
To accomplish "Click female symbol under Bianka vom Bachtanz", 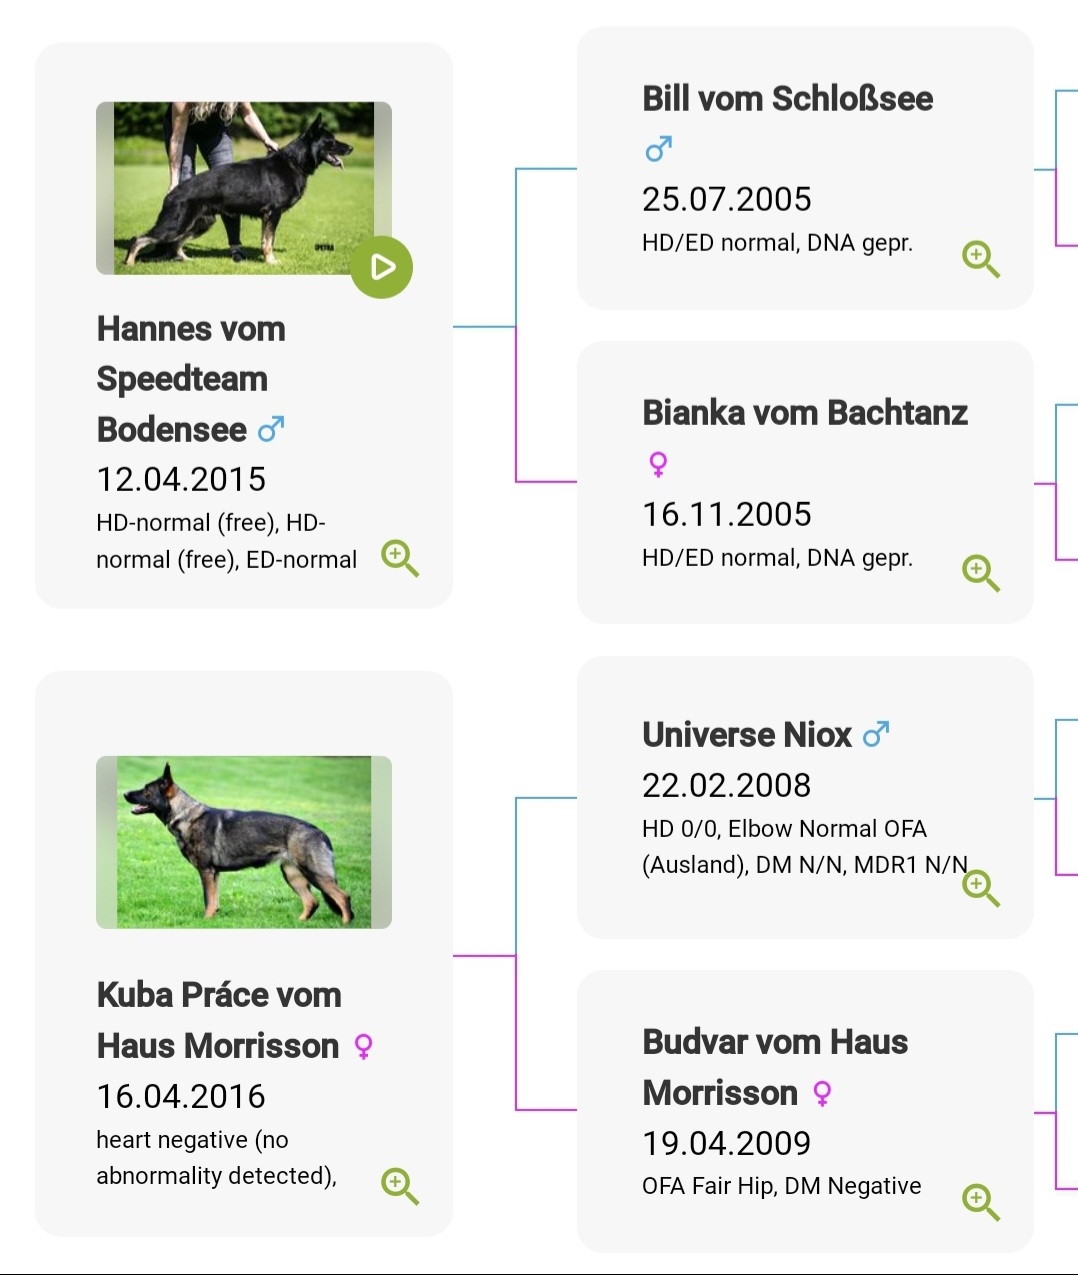I will 658,463.
